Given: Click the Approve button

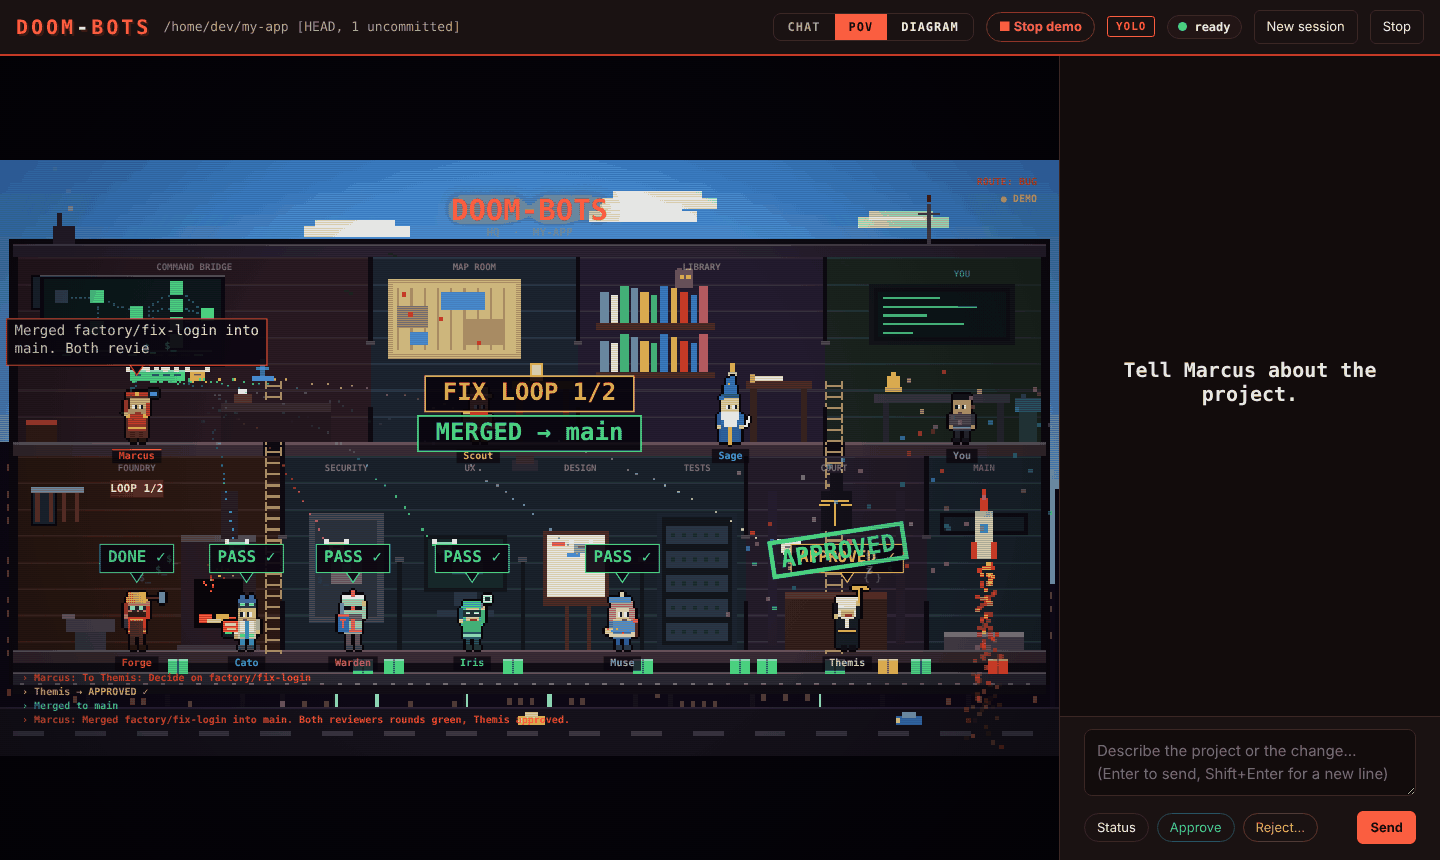Looking at the screenshot, I should point(1195,827).
